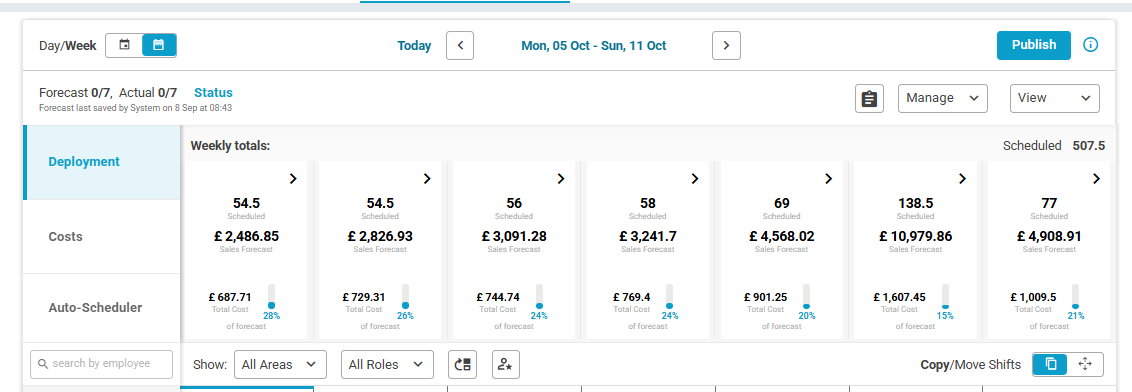Viewport: 1132px width, 392px height.
Task: Click the £ 687.71 total cost value
Action: point(230,297)
